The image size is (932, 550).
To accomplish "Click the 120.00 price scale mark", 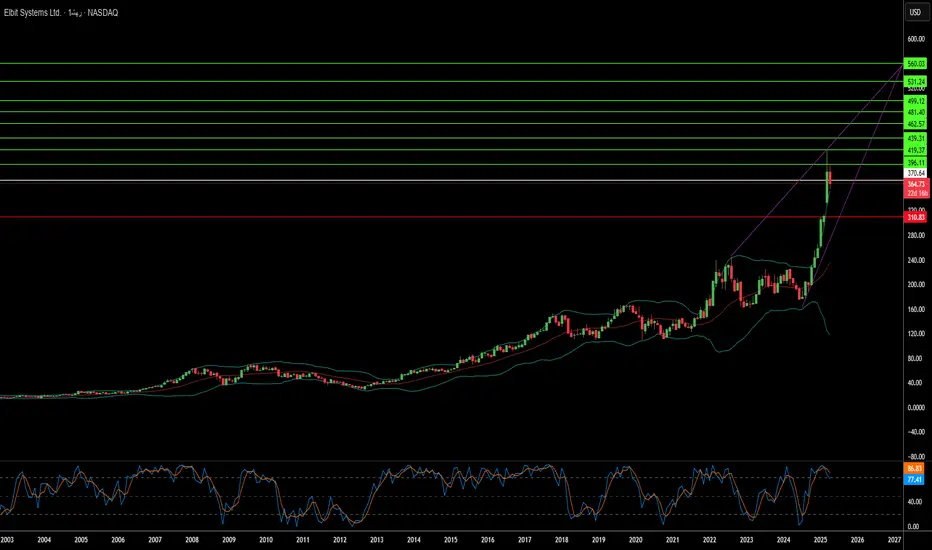I will click(x=916, y=334).
